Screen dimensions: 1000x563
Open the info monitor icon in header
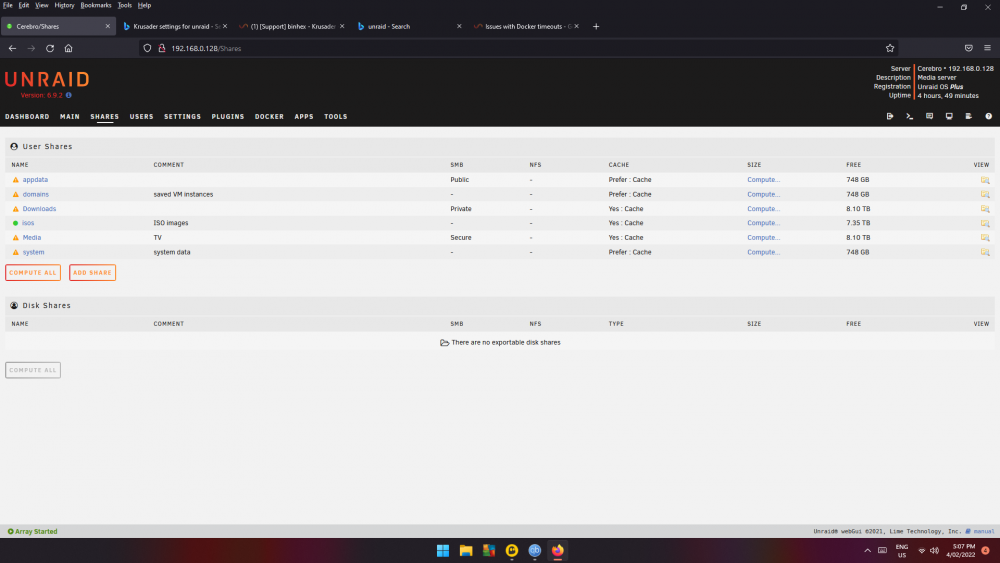(x=949, y=117)
